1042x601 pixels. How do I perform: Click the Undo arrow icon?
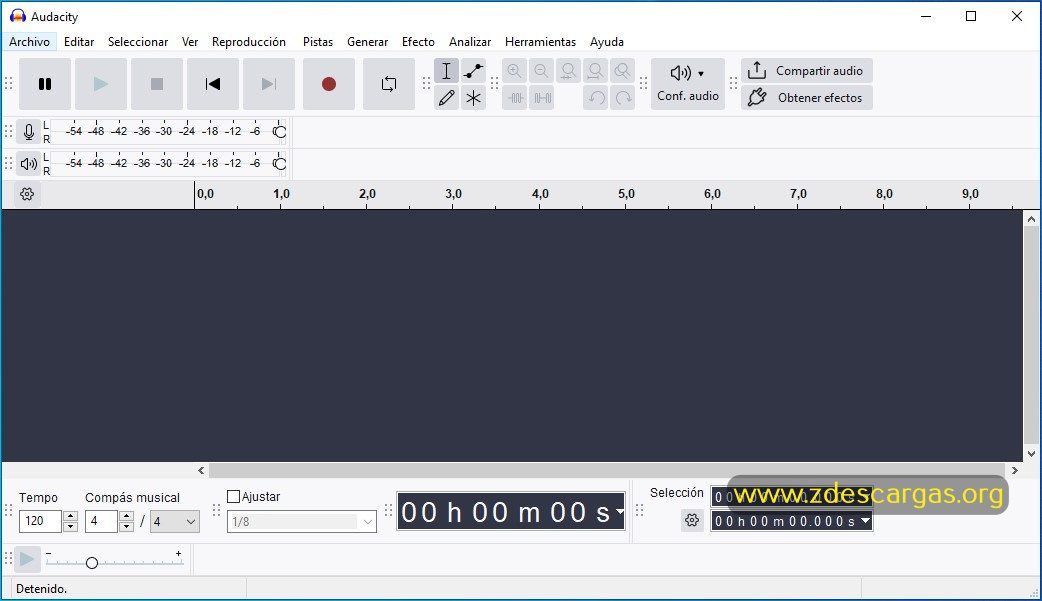point(595,98)
